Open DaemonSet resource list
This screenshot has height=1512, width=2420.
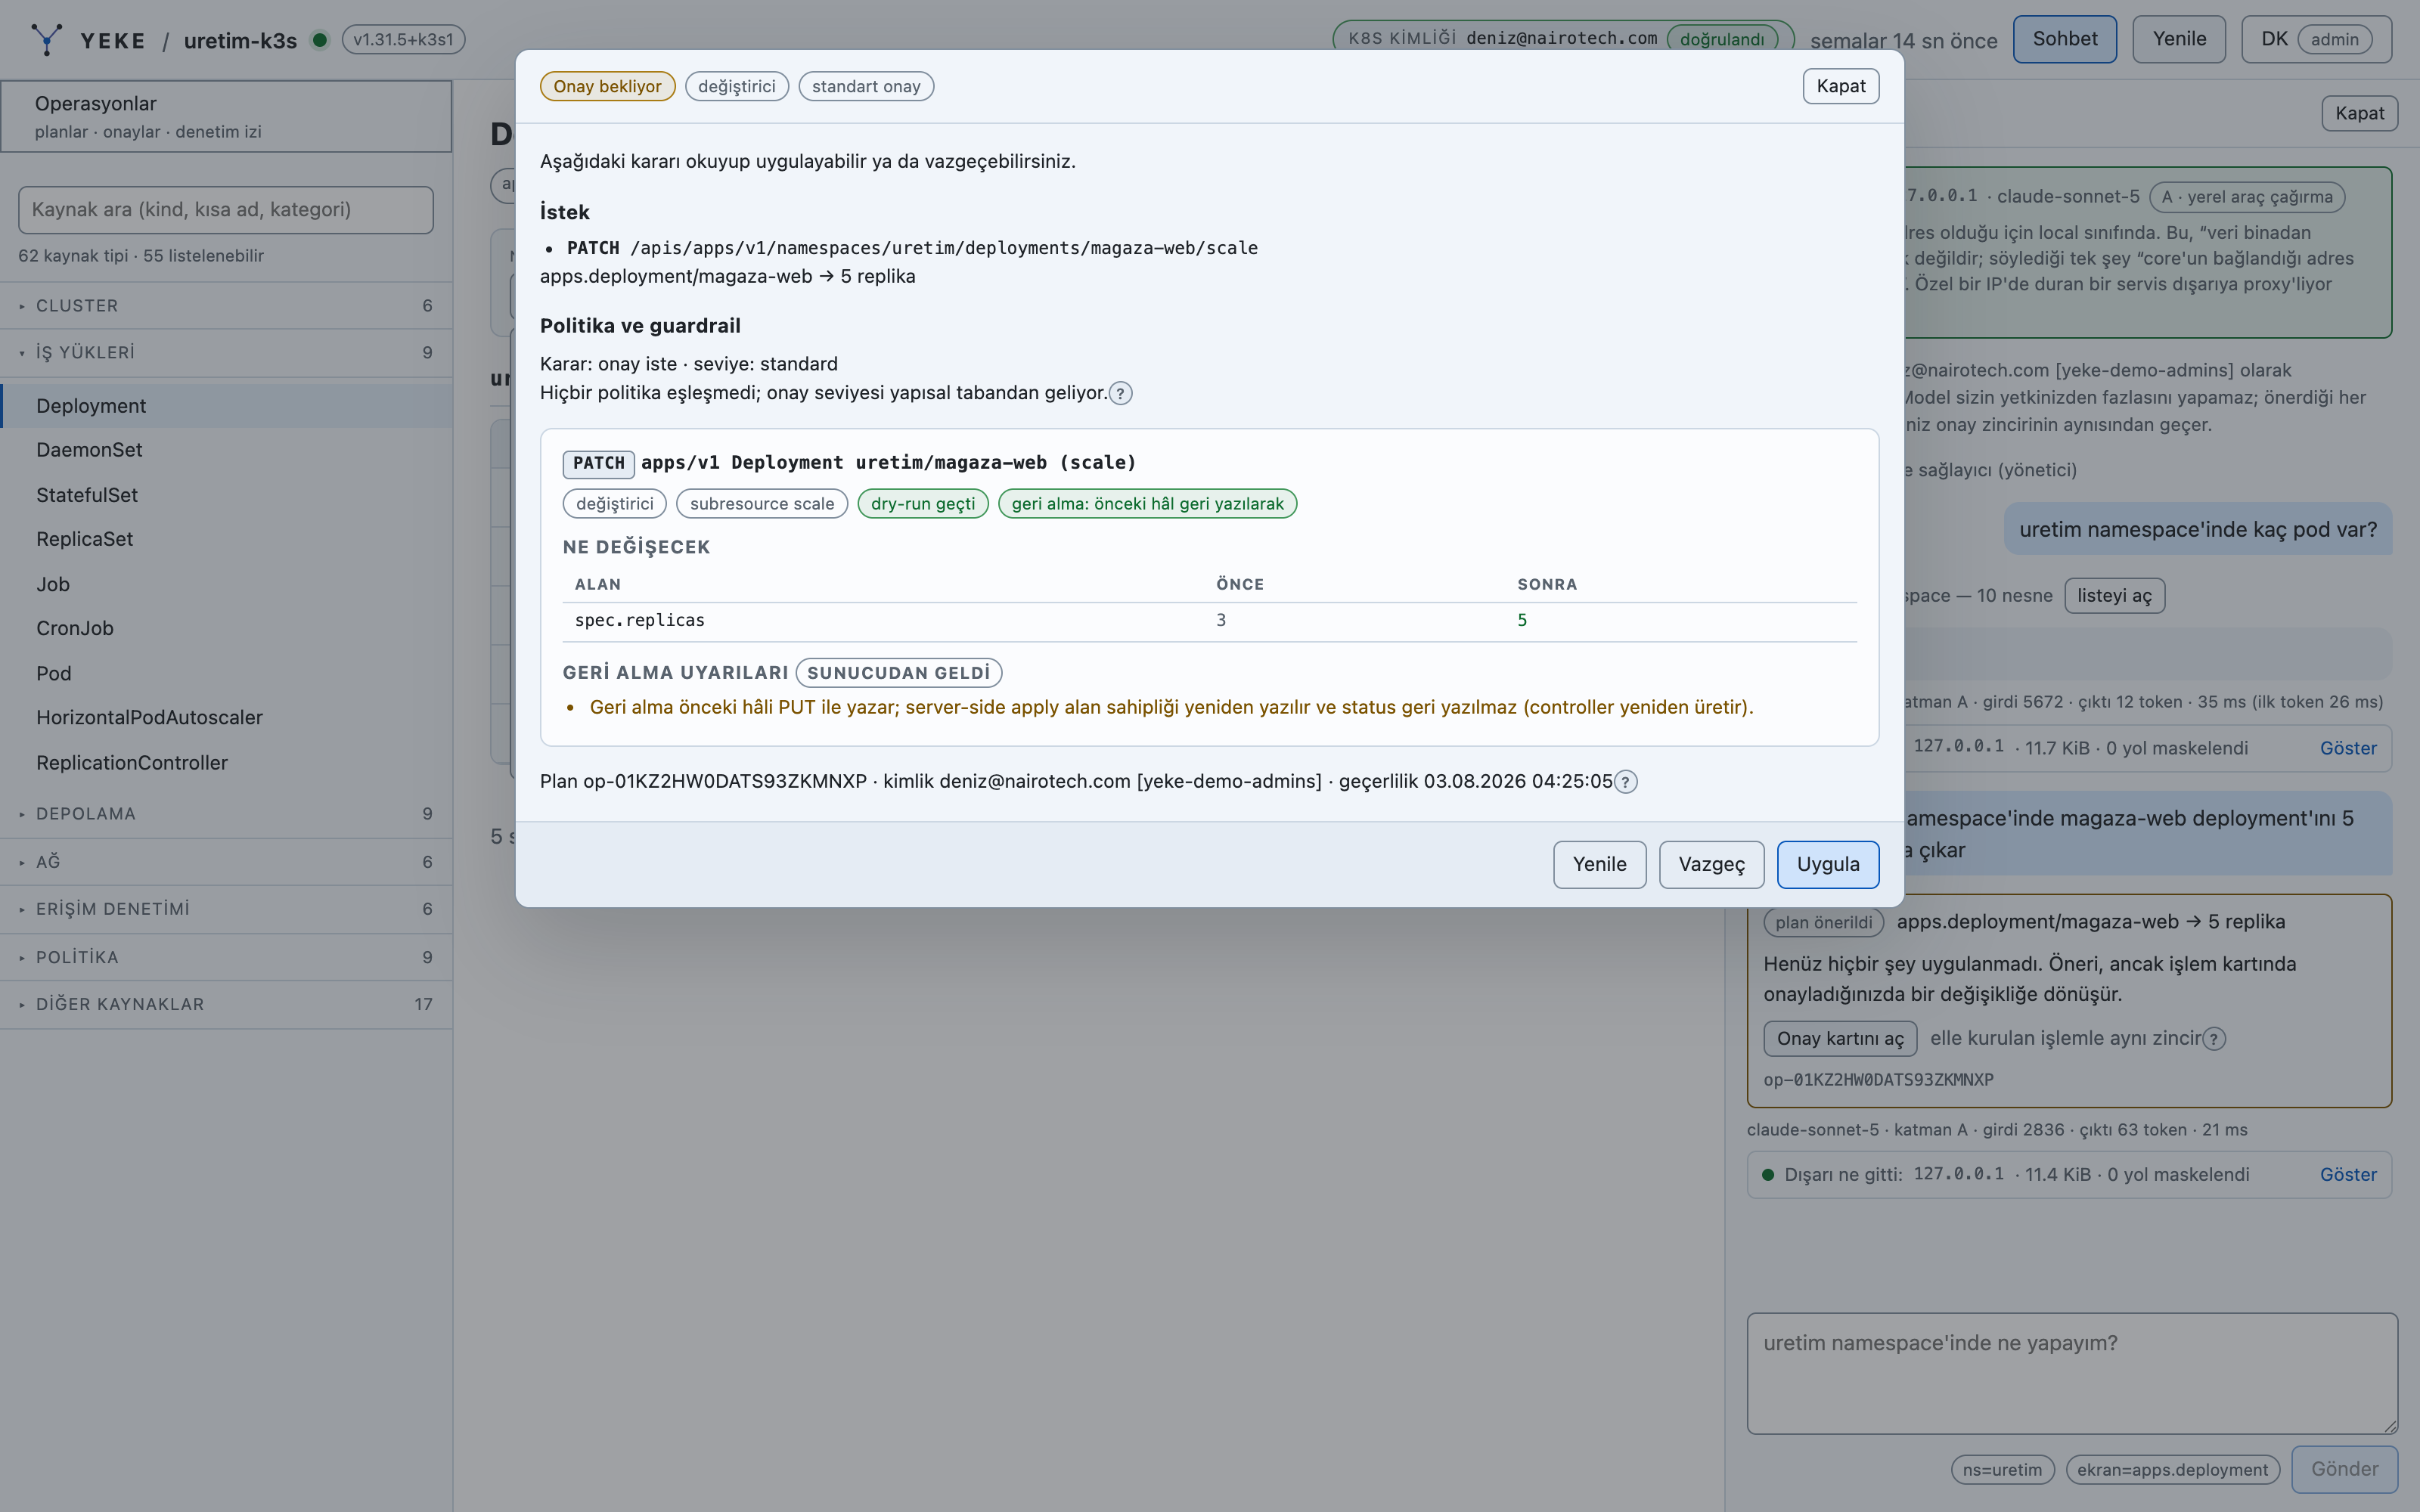(226, 450)
